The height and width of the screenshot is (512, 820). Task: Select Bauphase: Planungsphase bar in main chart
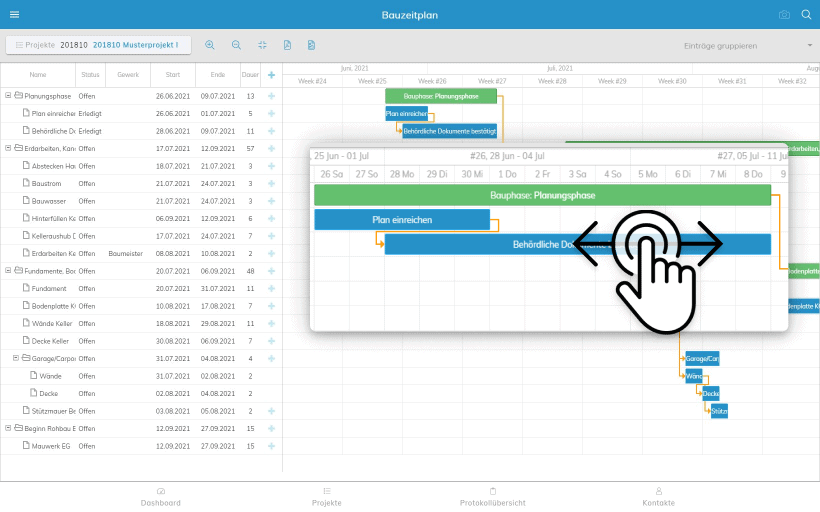pyautogui.click(x=441, y=96)
